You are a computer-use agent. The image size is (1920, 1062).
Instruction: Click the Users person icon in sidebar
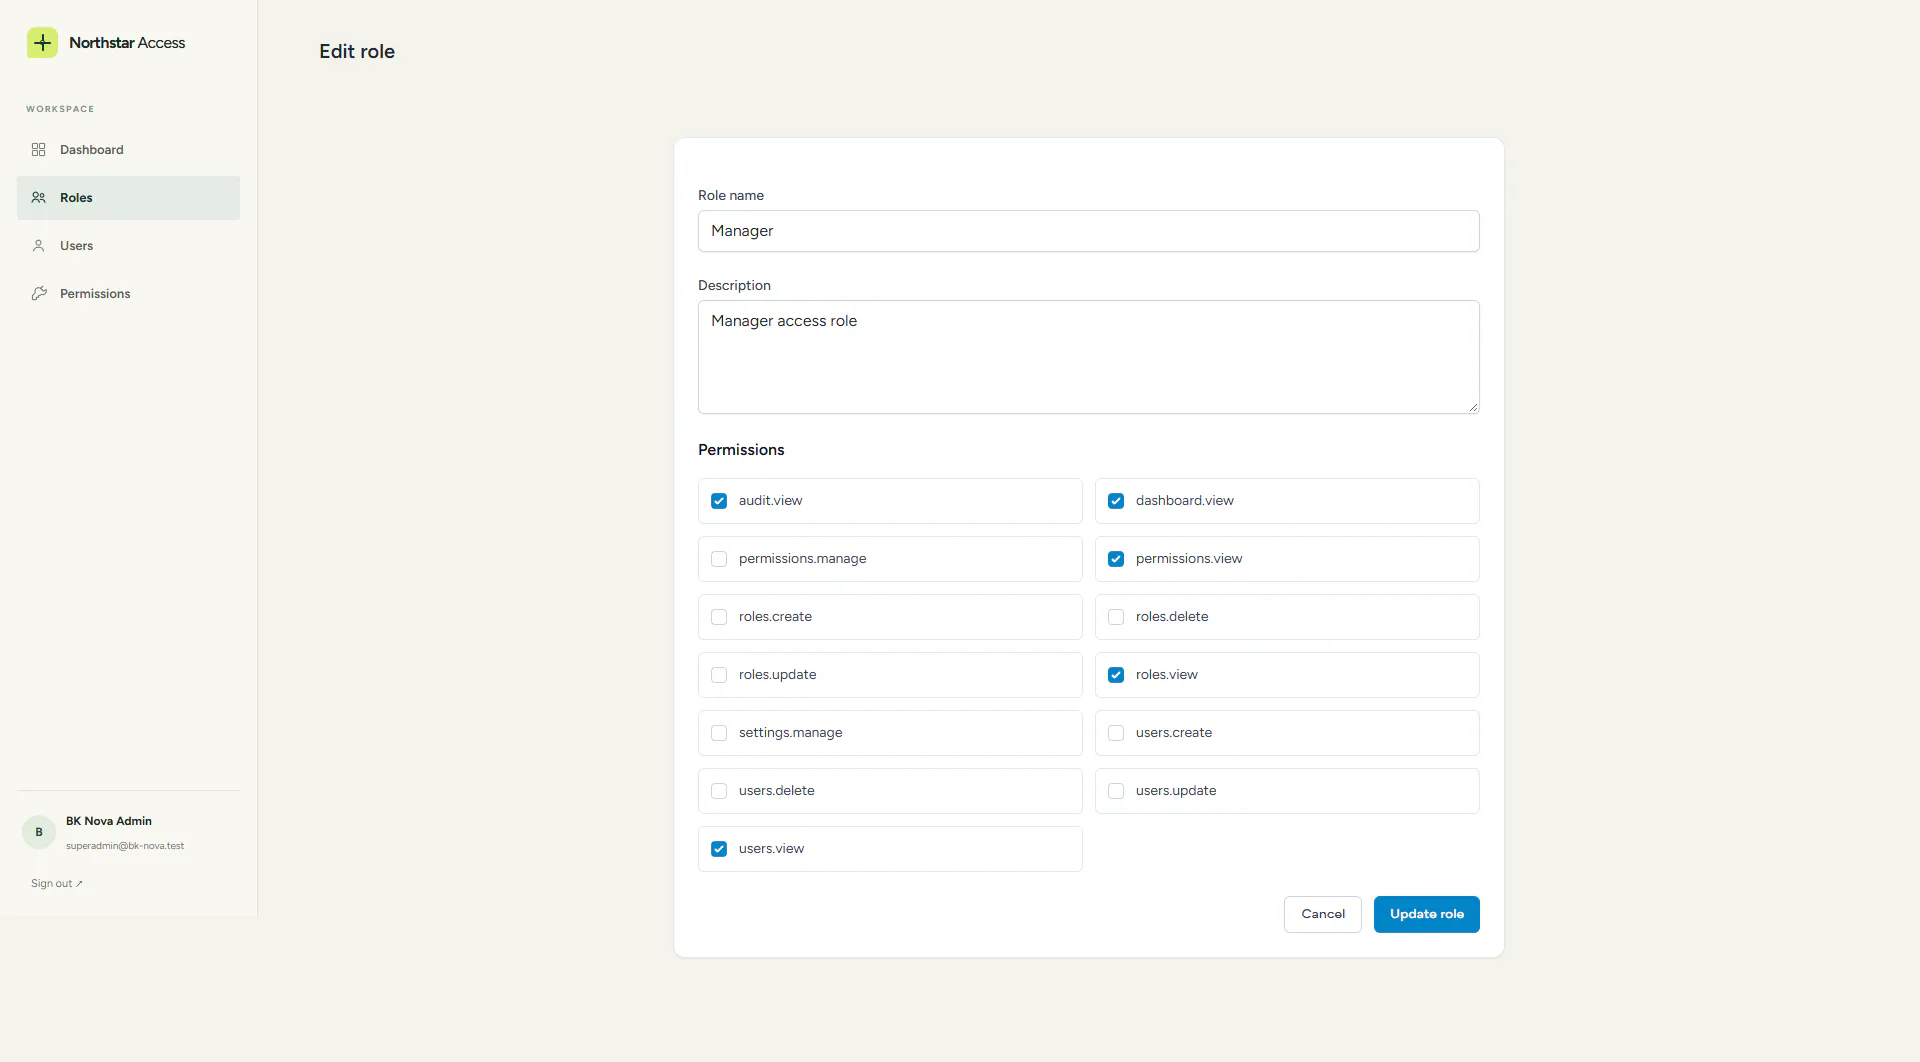[39, 246]
